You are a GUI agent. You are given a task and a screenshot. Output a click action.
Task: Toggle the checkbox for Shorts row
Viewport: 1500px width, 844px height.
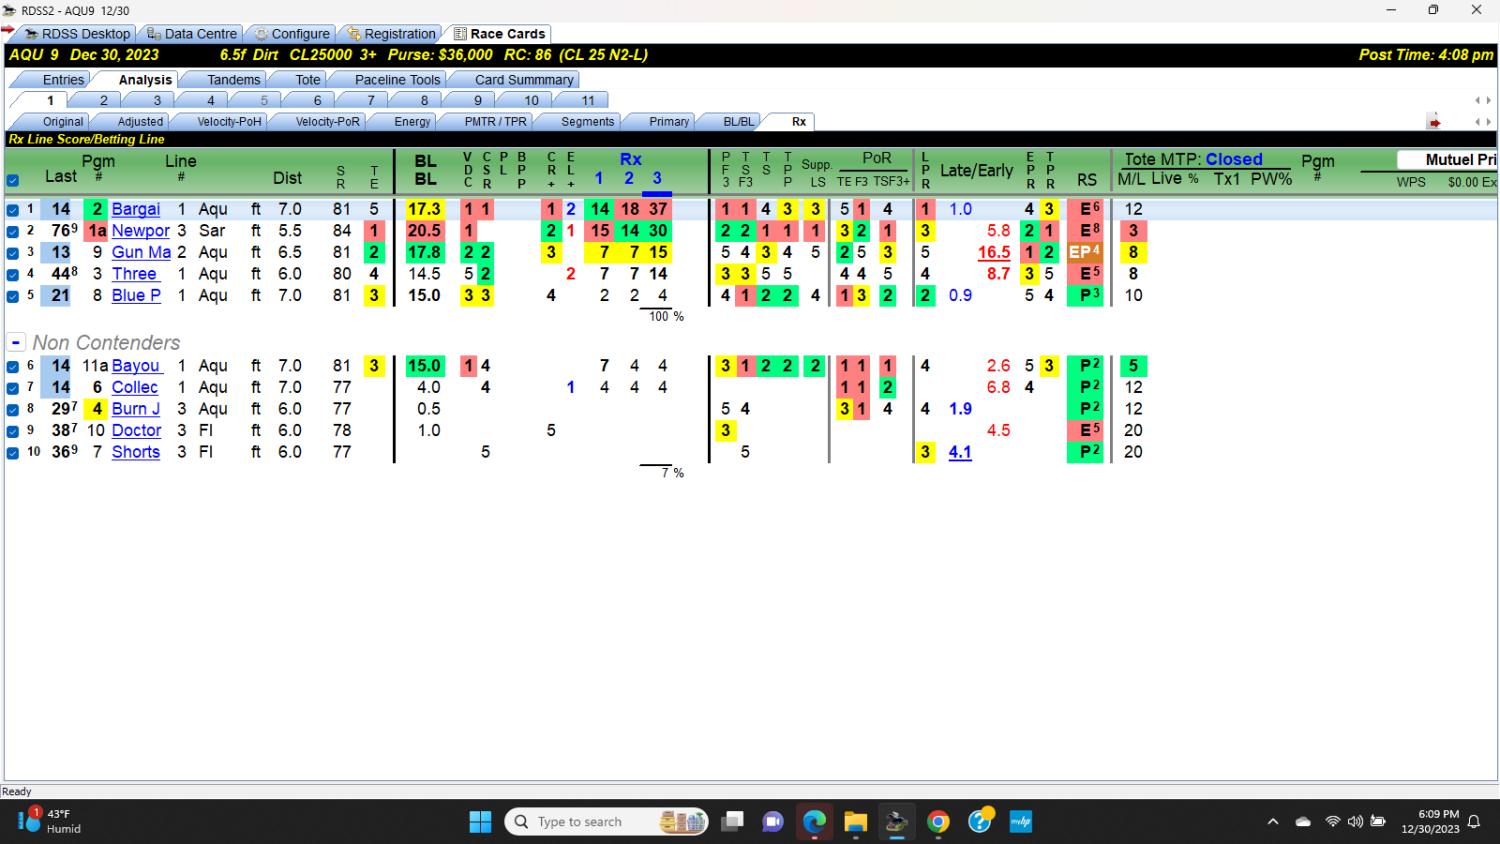pos(13,453)
